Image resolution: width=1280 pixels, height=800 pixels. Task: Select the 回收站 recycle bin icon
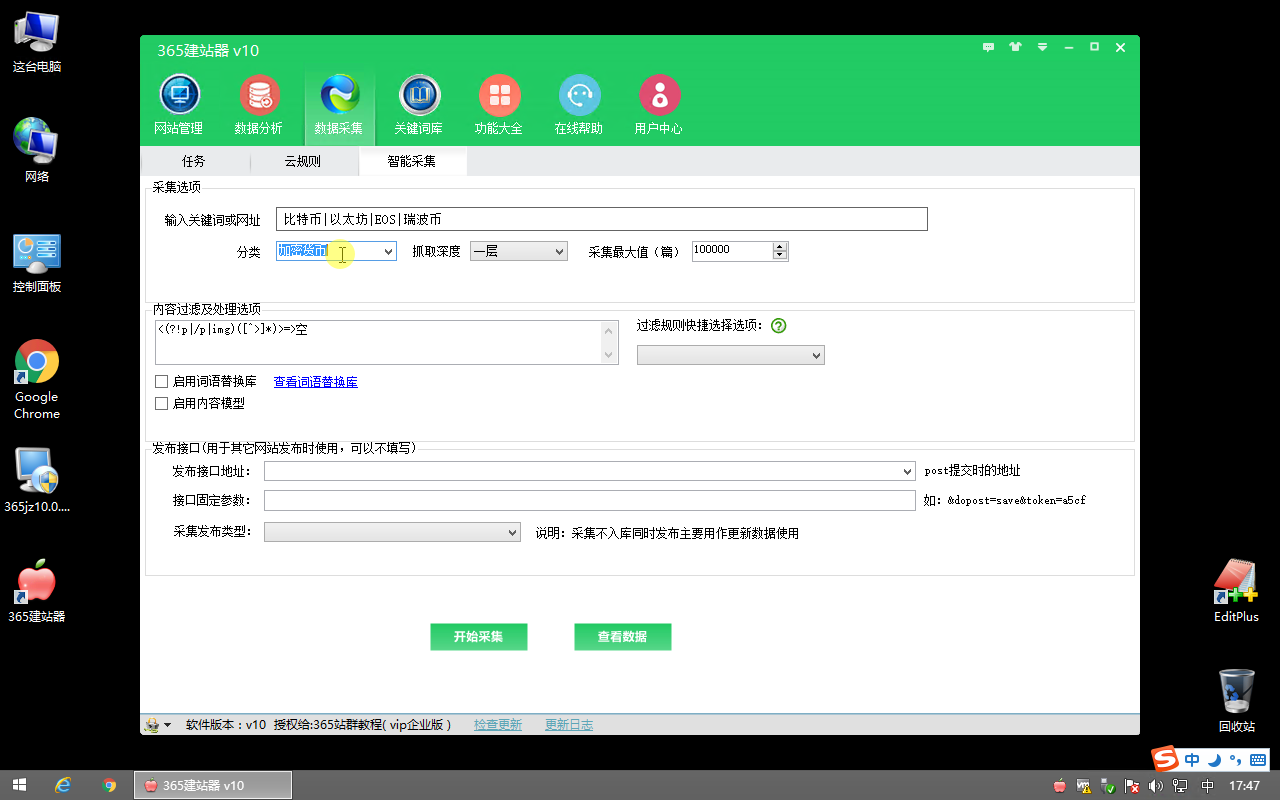coord(1236,701)
